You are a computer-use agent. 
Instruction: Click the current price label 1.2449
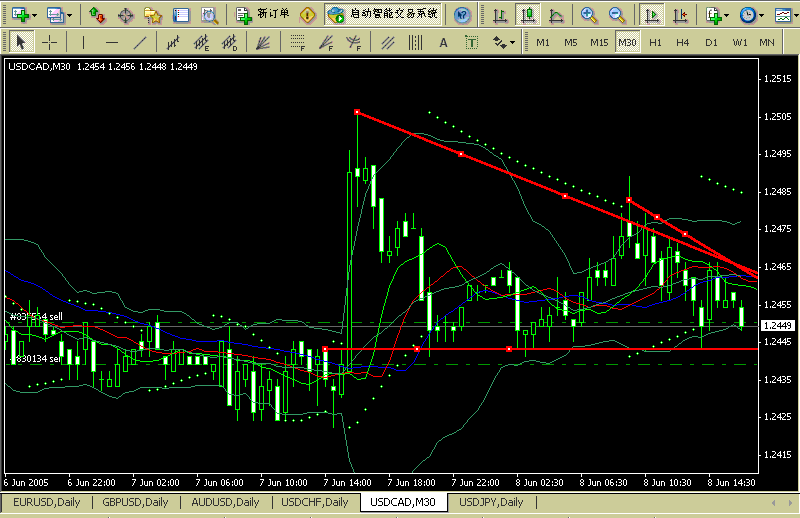778,325
